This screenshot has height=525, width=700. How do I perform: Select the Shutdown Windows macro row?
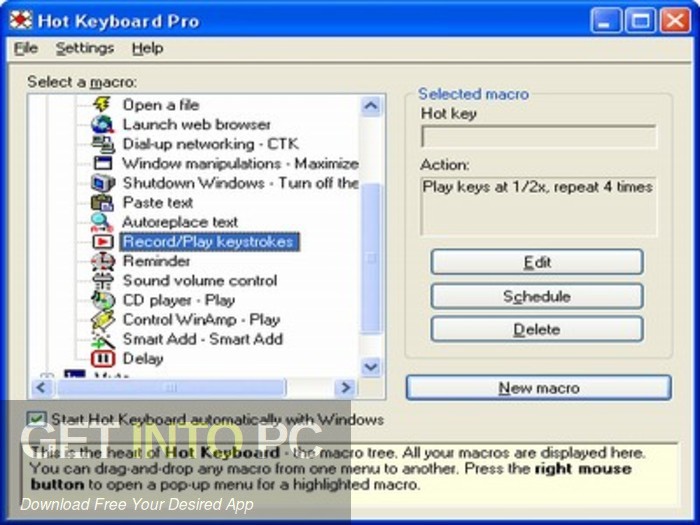[240, 183]
